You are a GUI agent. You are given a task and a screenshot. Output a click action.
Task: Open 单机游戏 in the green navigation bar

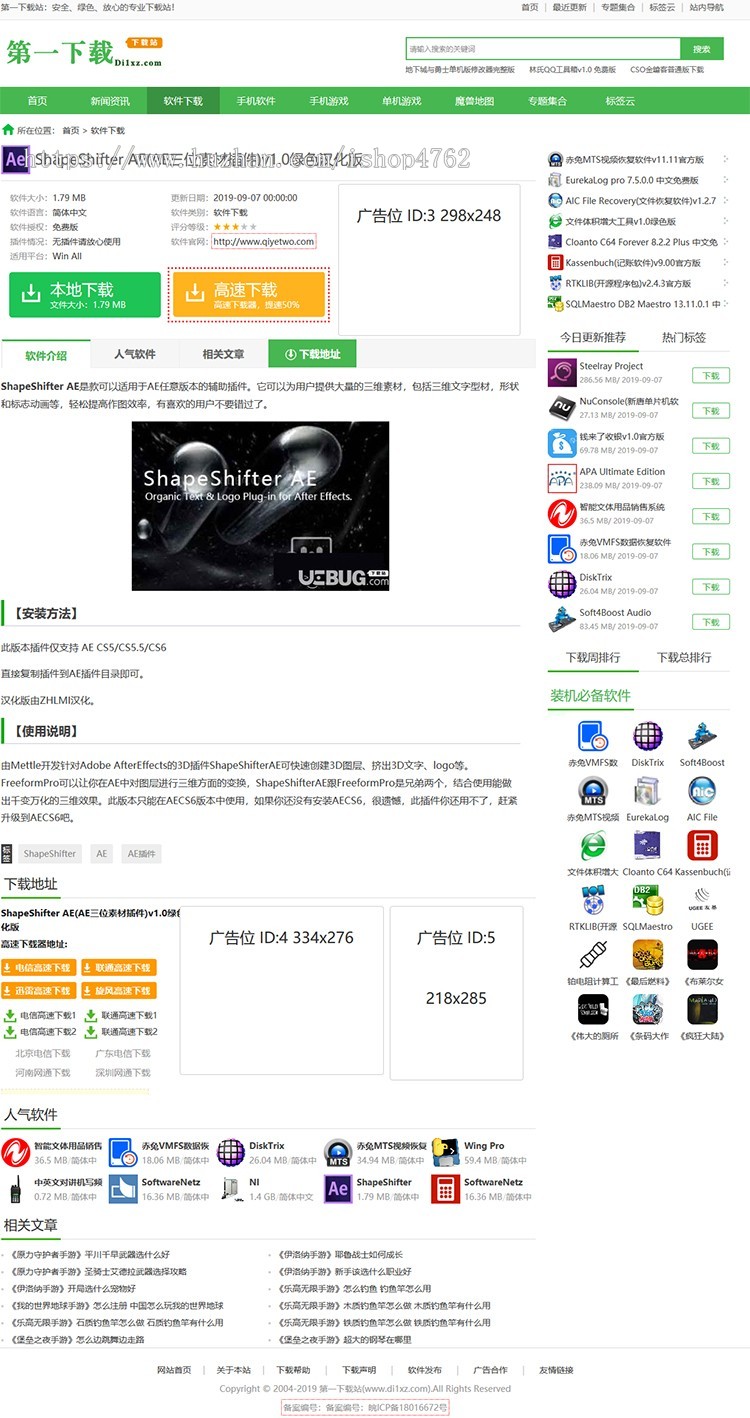(x=401, y=101)
